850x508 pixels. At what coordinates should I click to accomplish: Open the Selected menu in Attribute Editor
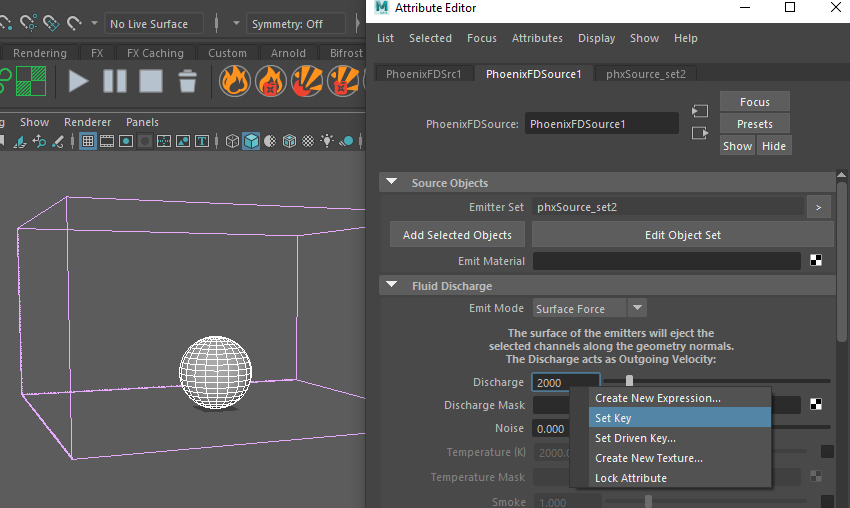tap(430, 38)
